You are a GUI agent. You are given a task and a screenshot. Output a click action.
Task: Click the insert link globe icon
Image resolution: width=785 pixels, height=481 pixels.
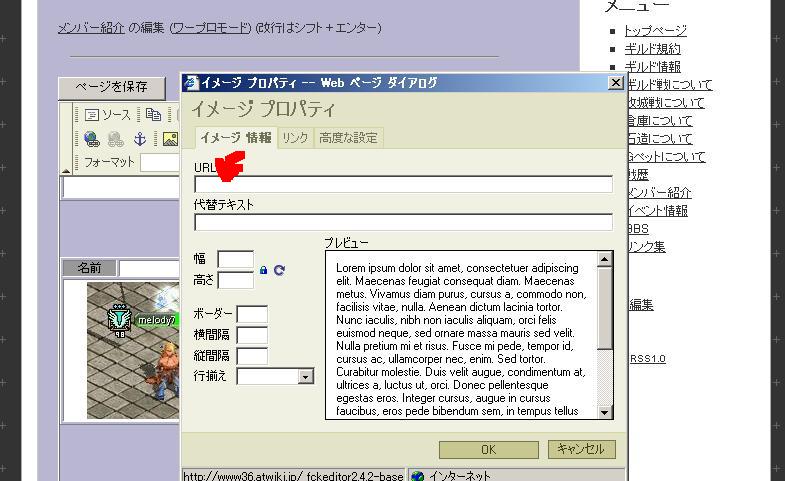point(92,139)
